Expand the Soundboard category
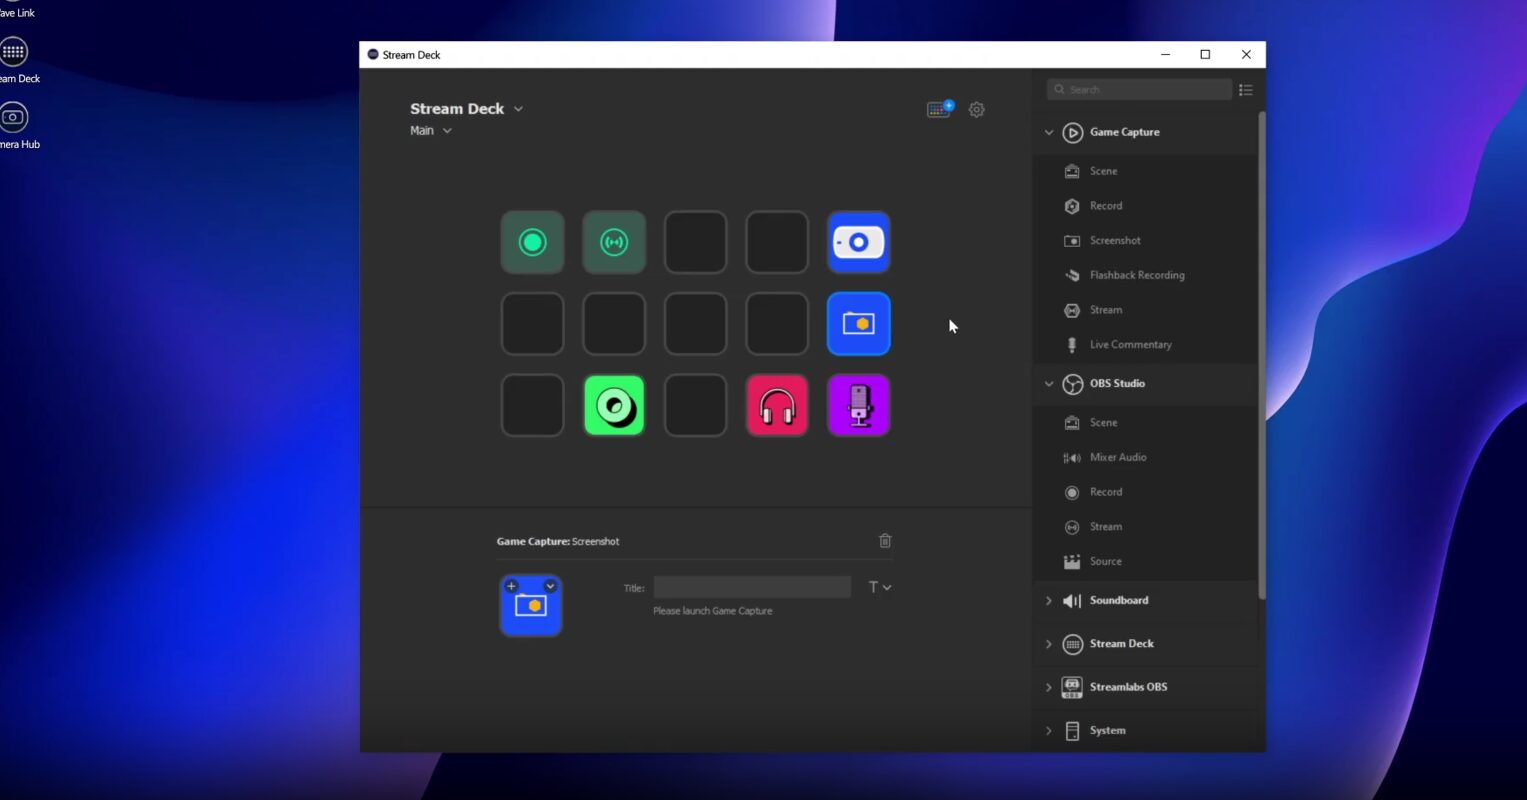 pyautogui.click(x=1049, y=601)
